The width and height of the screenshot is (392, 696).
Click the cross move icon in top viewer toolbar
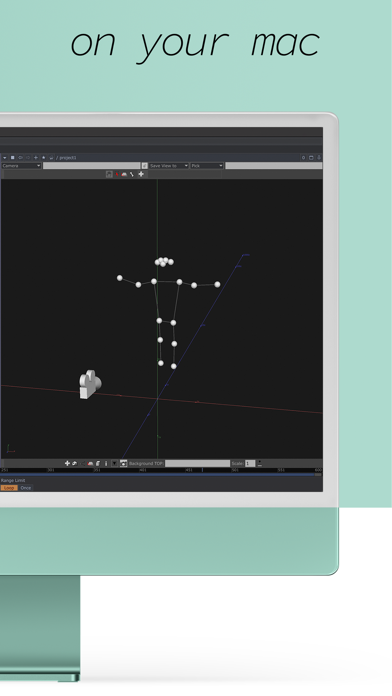coord(141,174)
